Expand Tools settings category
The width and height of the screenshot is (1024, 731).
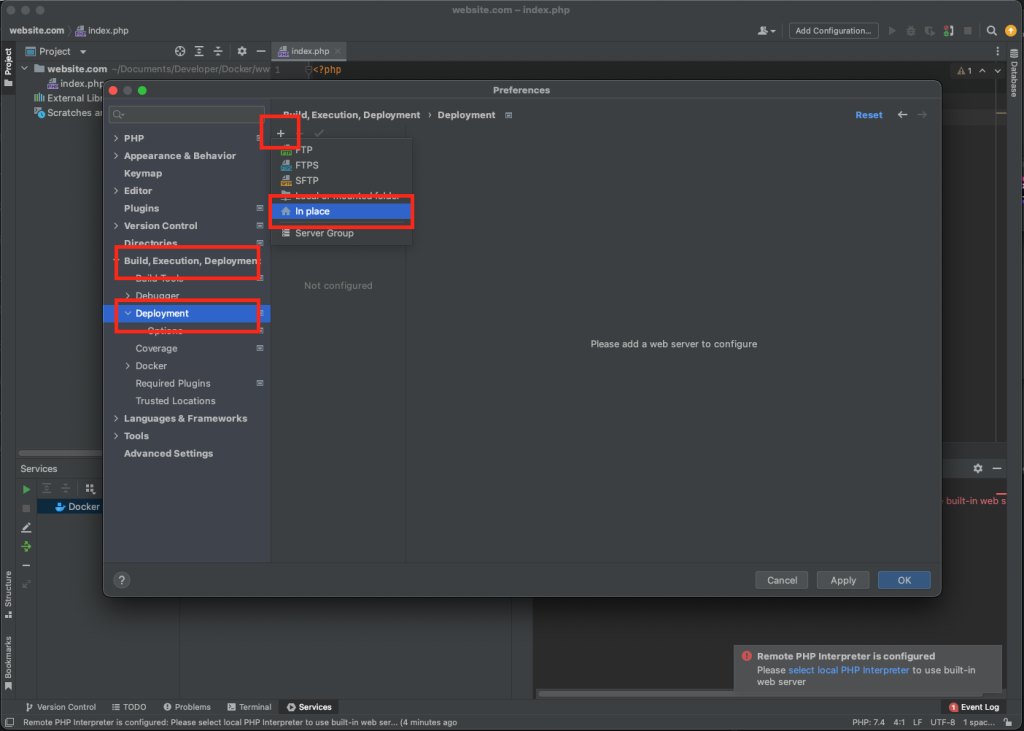[116, 436]
